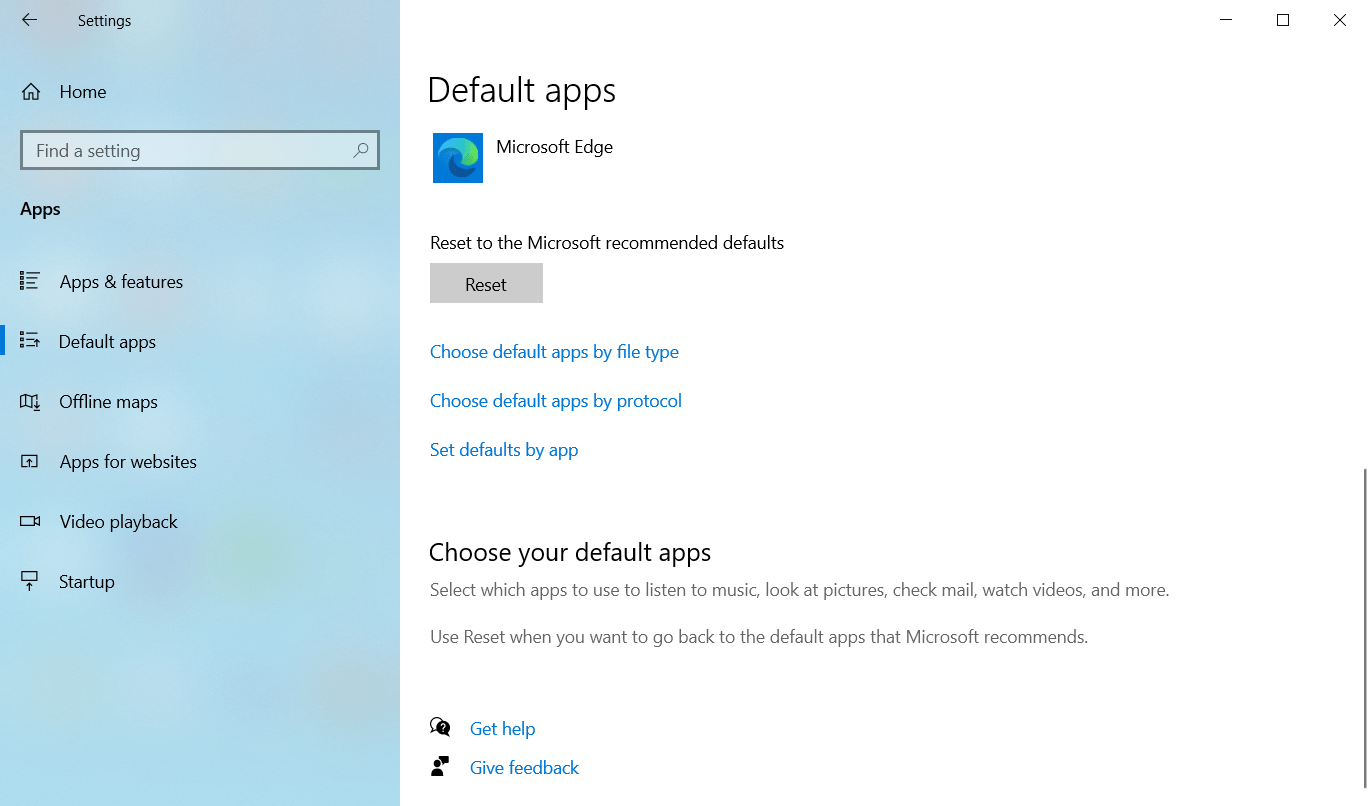This screenshot has width=1369, height=806.
Task: Select the Apps & features icon
Action: point(30,281)
